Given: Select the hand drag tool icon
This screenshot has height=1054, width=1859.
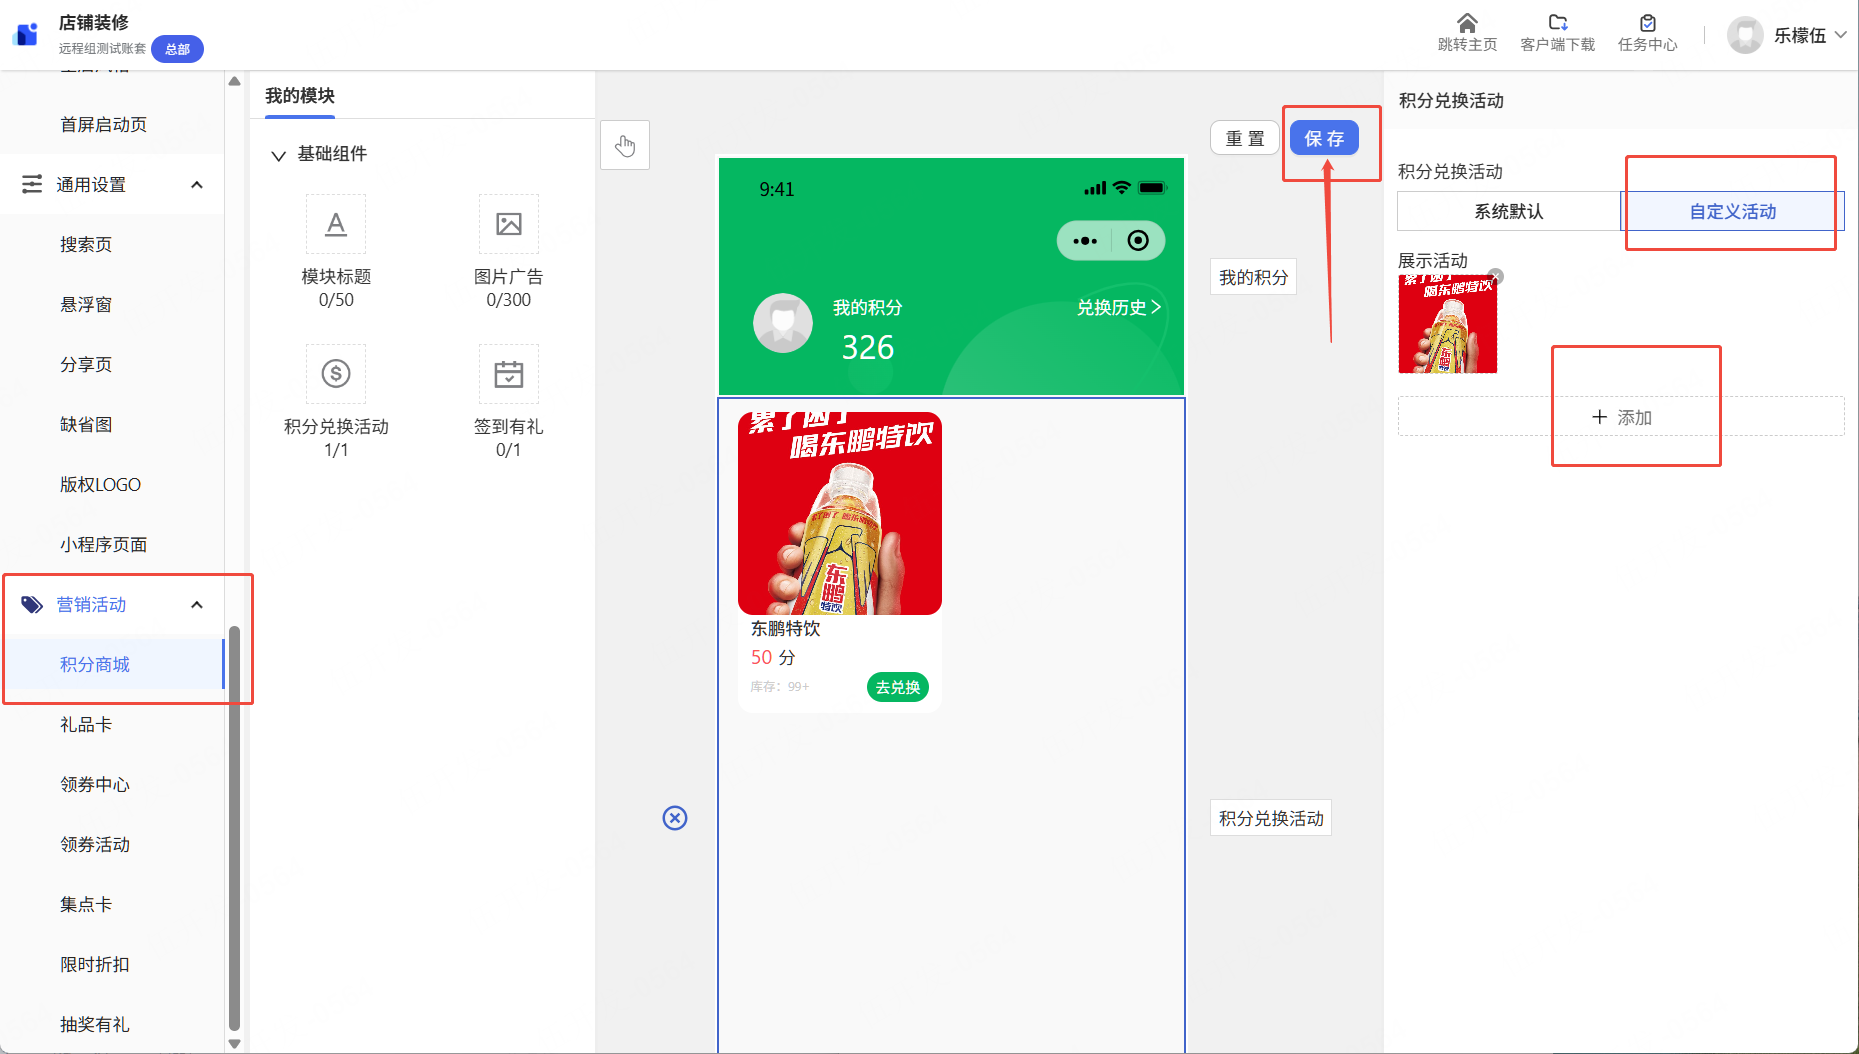Looking at the screenshot, I should [625, 146].
